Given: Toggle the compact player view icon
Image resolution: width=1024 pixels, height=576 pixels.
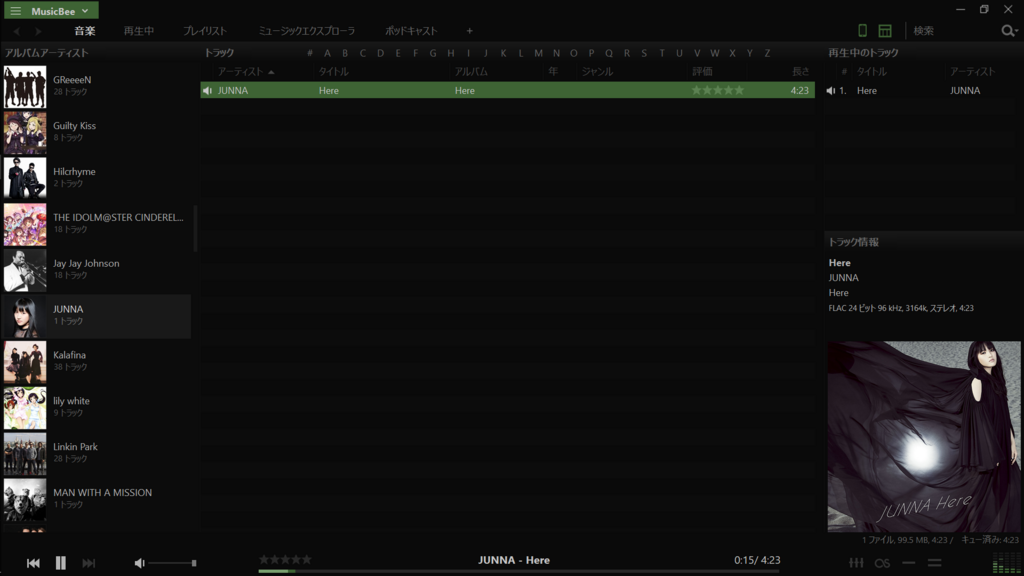Looking at the screenshot, I should [863, 30].
